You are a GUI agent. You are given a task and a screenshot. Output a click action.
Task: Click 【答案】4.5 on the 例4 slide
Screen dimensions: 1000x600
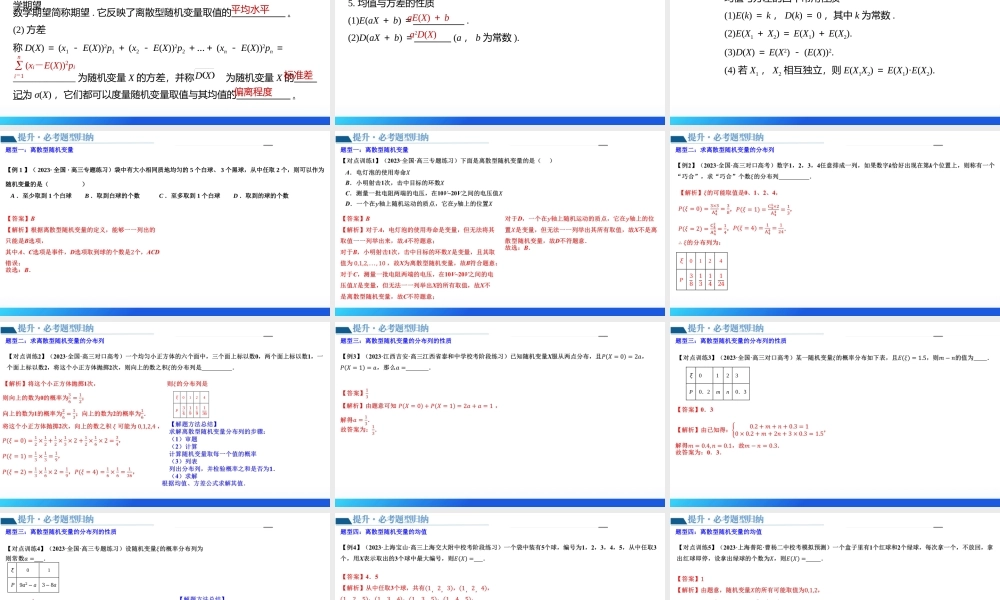360,577
